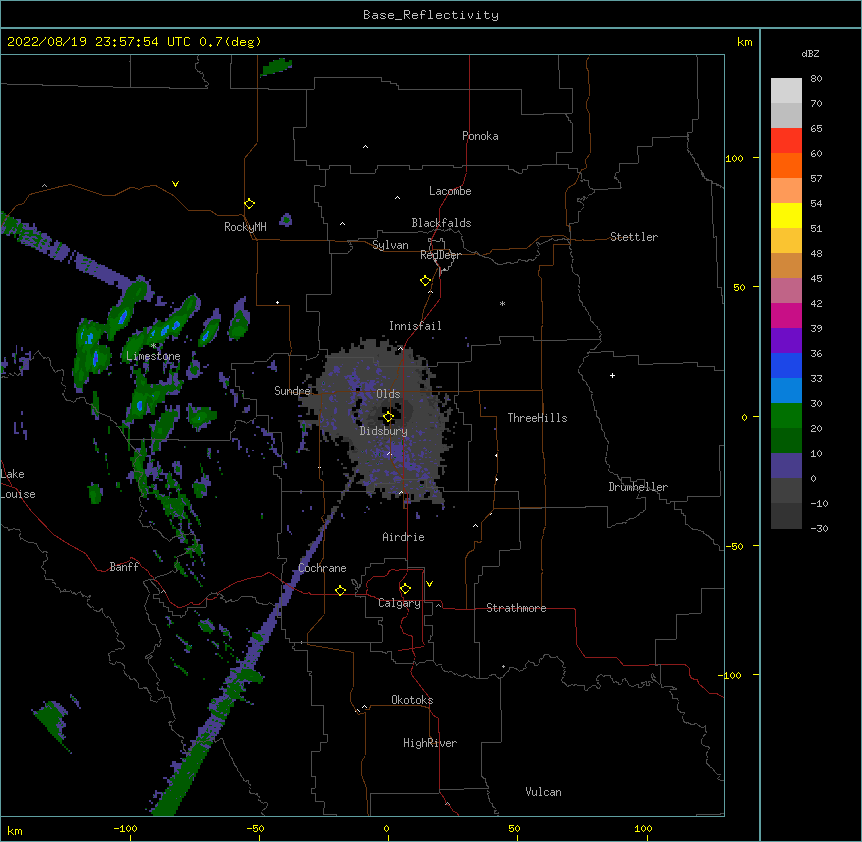Screen dimensions: 862x842
Task: Pick the orange 57-60 dBZ legend swatch
Action: point(786,165)
